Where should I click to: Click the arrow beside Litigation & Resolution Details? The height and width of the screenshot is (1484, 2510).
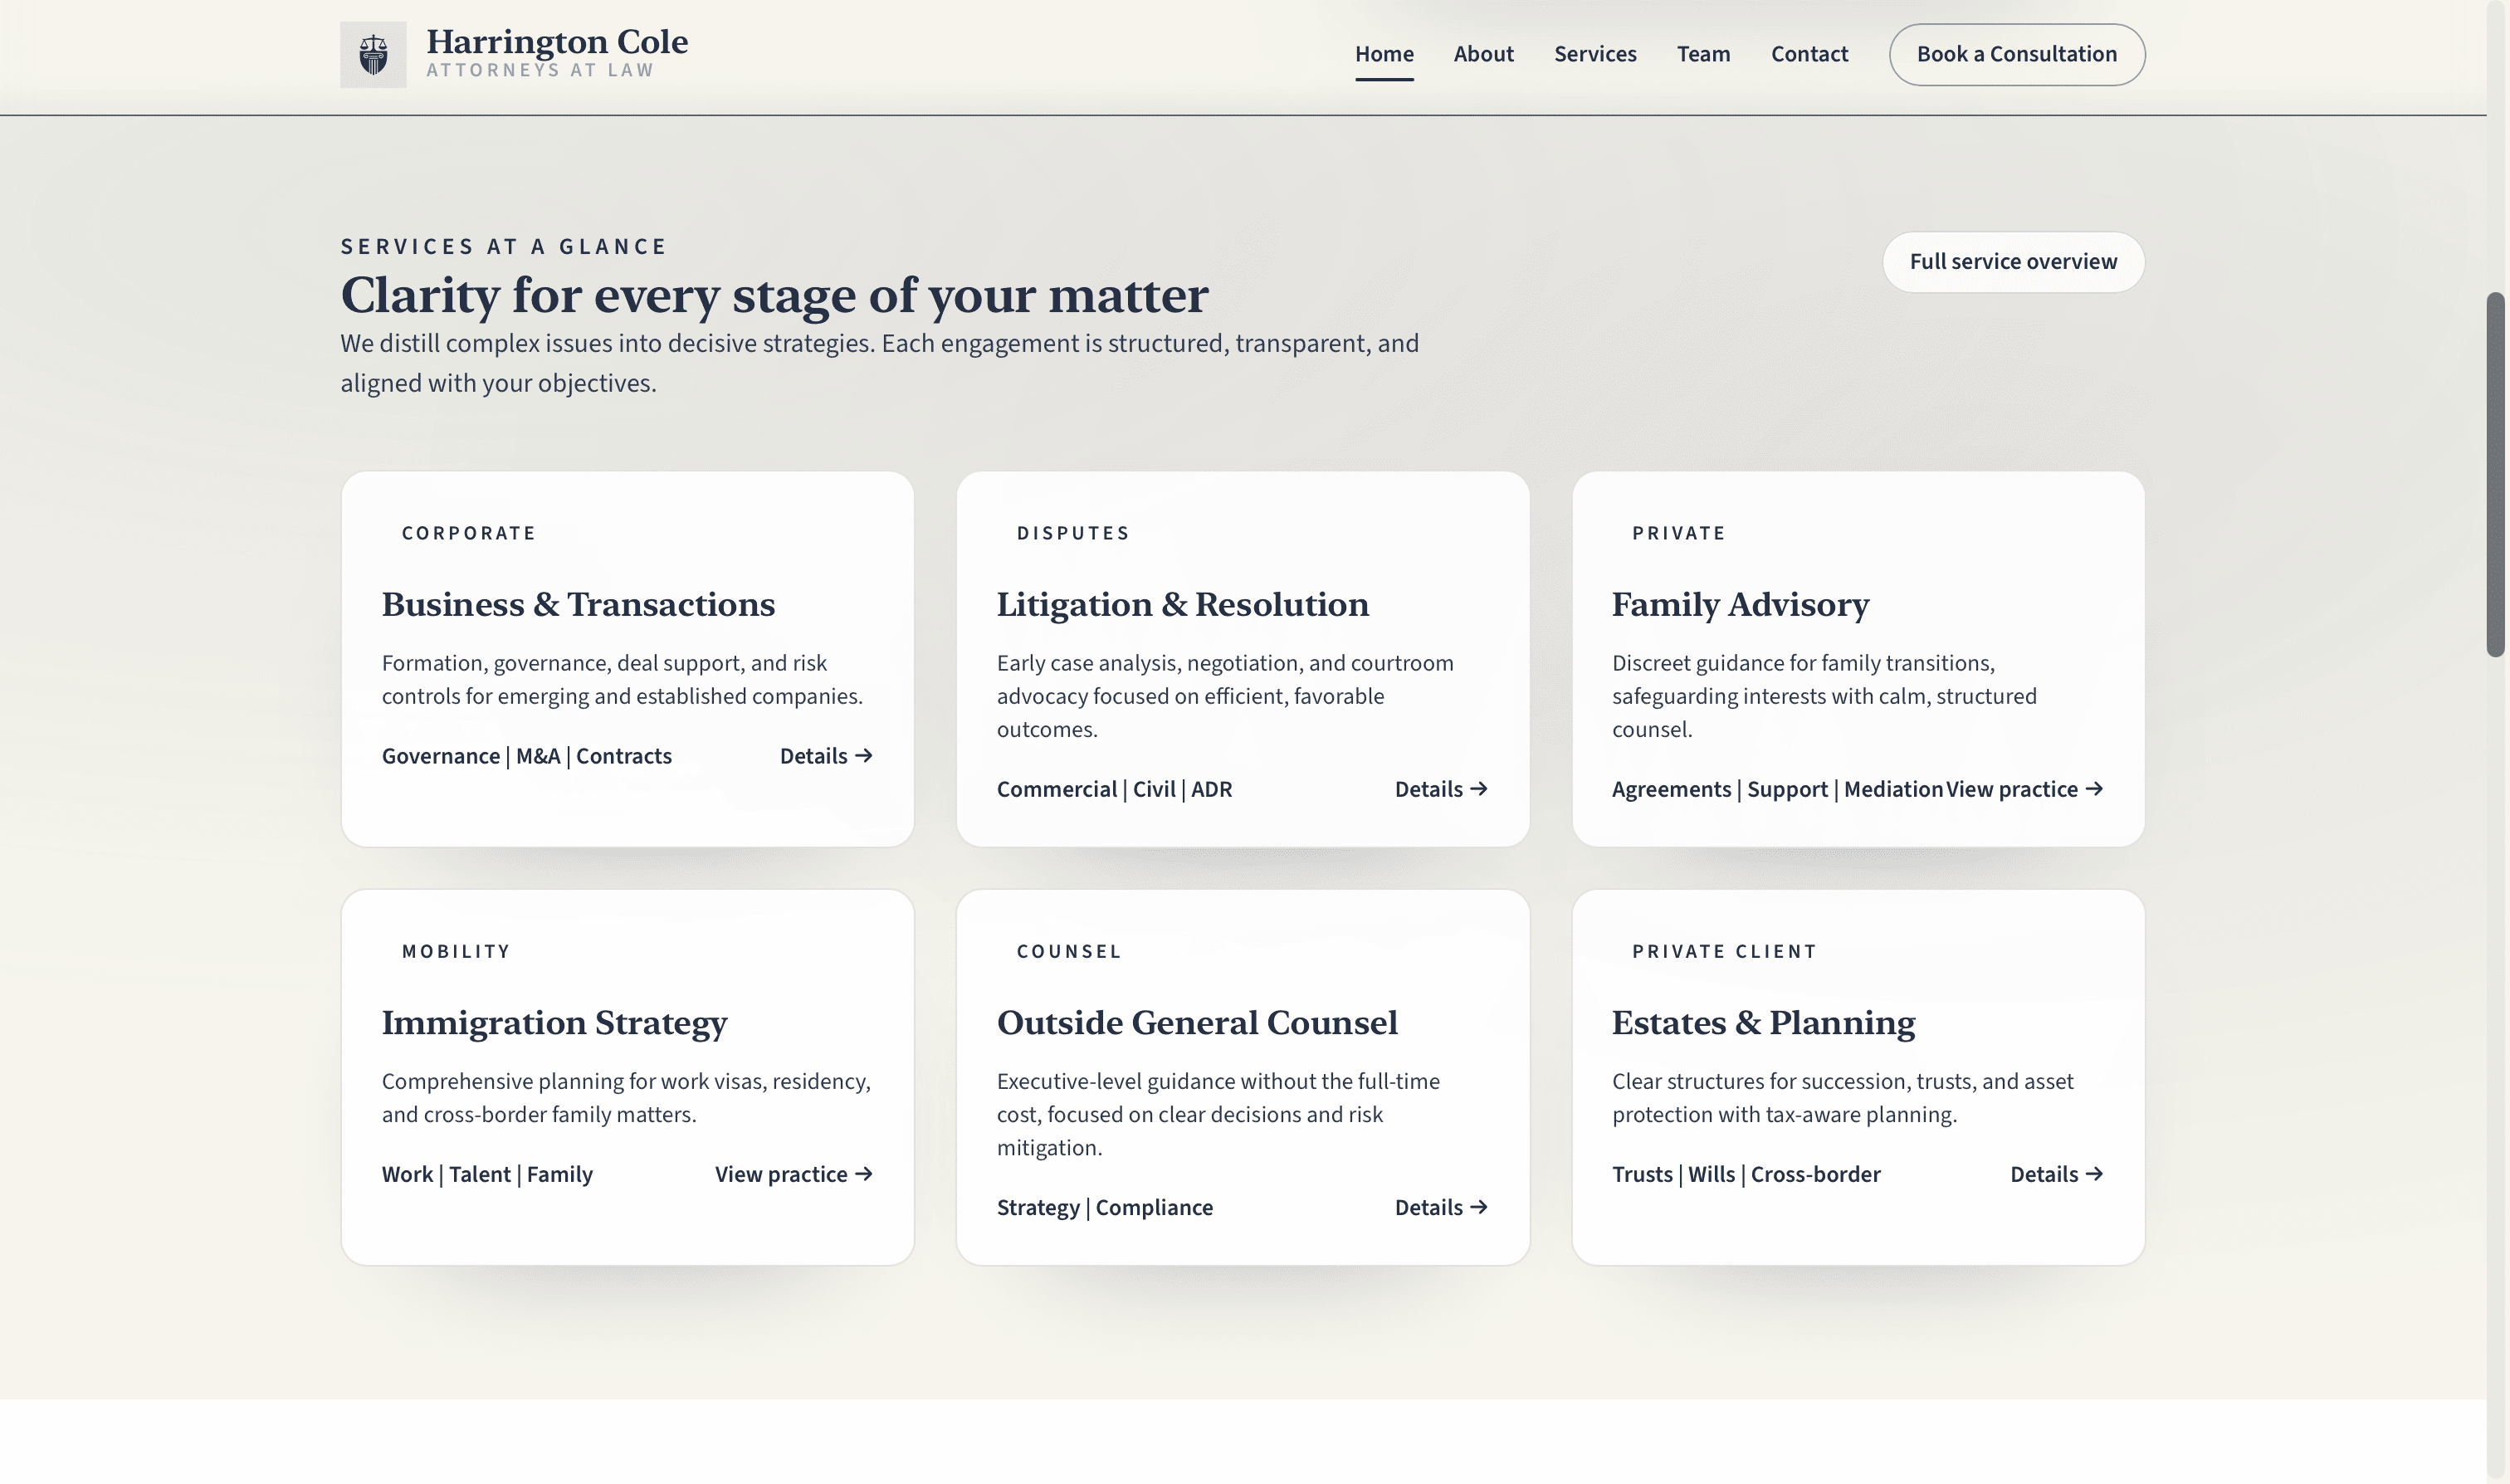coord(1479,789)
